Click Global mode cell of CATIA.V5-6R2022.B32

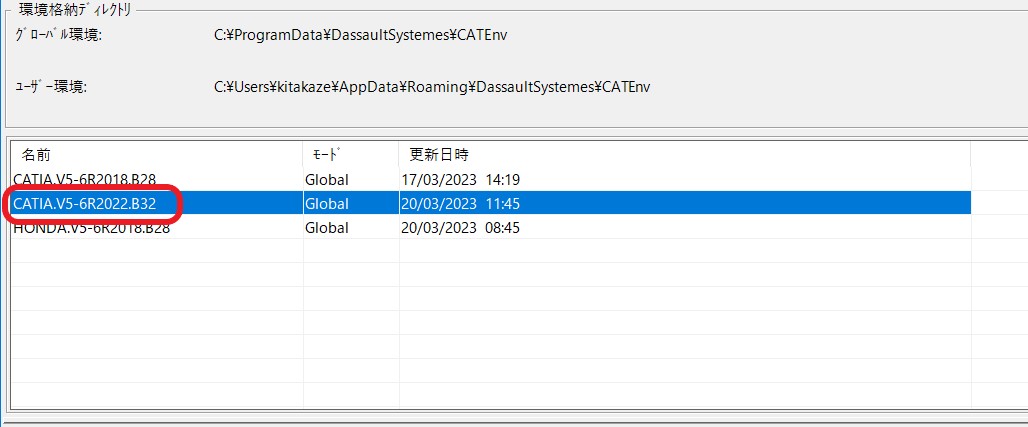[x=327, y=204]
